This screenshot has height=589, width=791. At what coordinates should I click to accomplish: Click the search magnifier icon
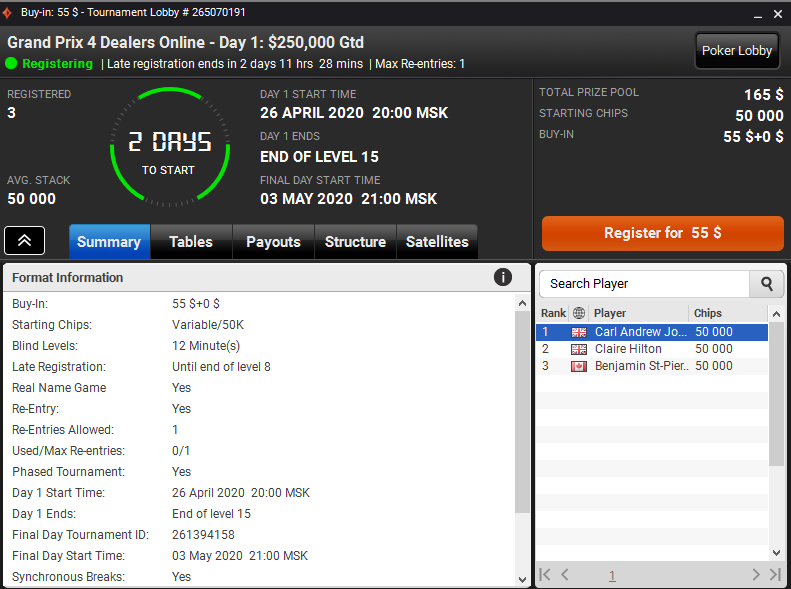(x=766, y=284)
